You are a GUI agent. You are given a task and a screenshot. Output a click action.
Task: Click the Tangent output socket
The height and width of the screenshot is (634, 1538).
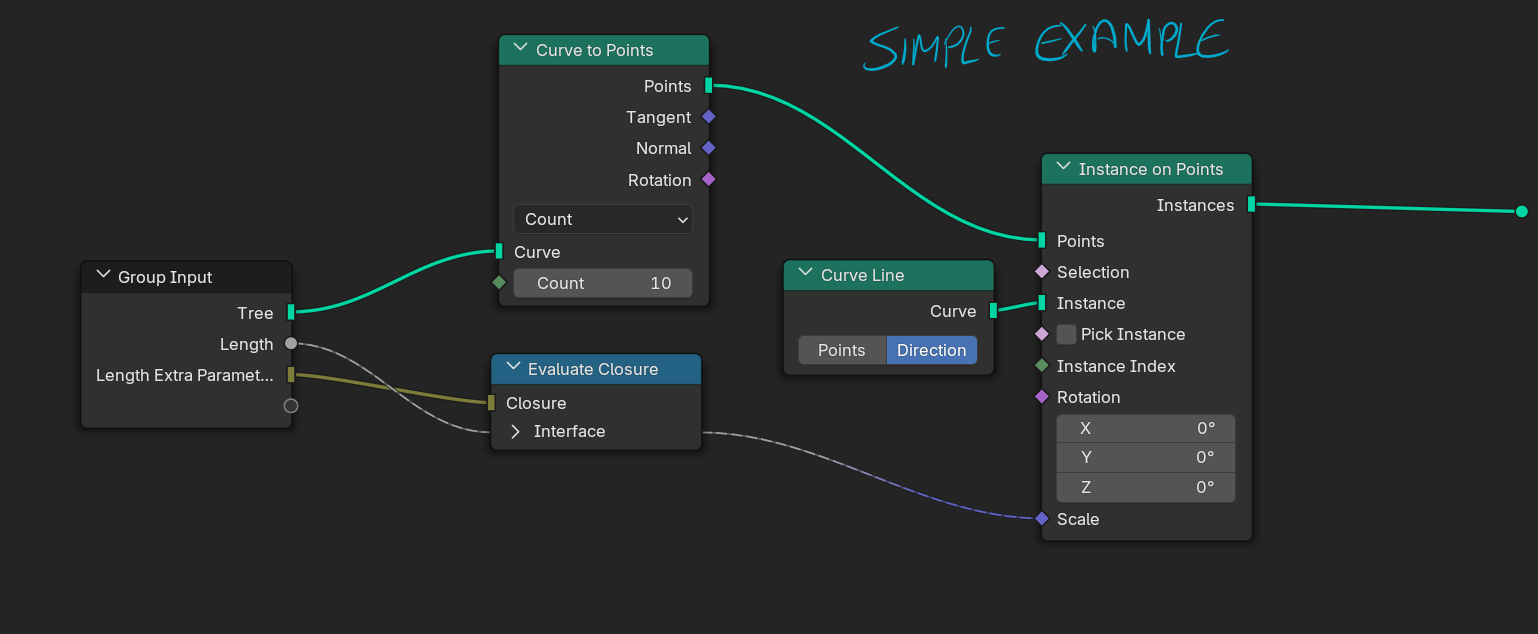point(708,117)
